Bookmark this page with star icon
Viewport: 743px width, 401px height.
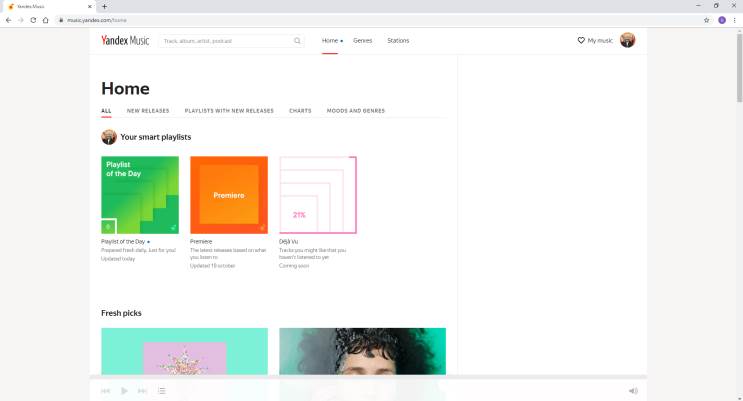pyautogui.click(x=706, y=20)
